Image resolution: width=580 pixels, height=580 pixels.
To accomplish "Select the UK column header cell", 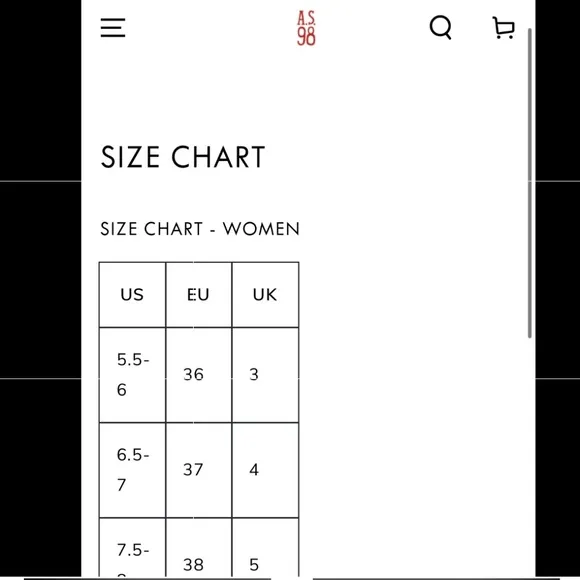I will [x=265, y=295].
